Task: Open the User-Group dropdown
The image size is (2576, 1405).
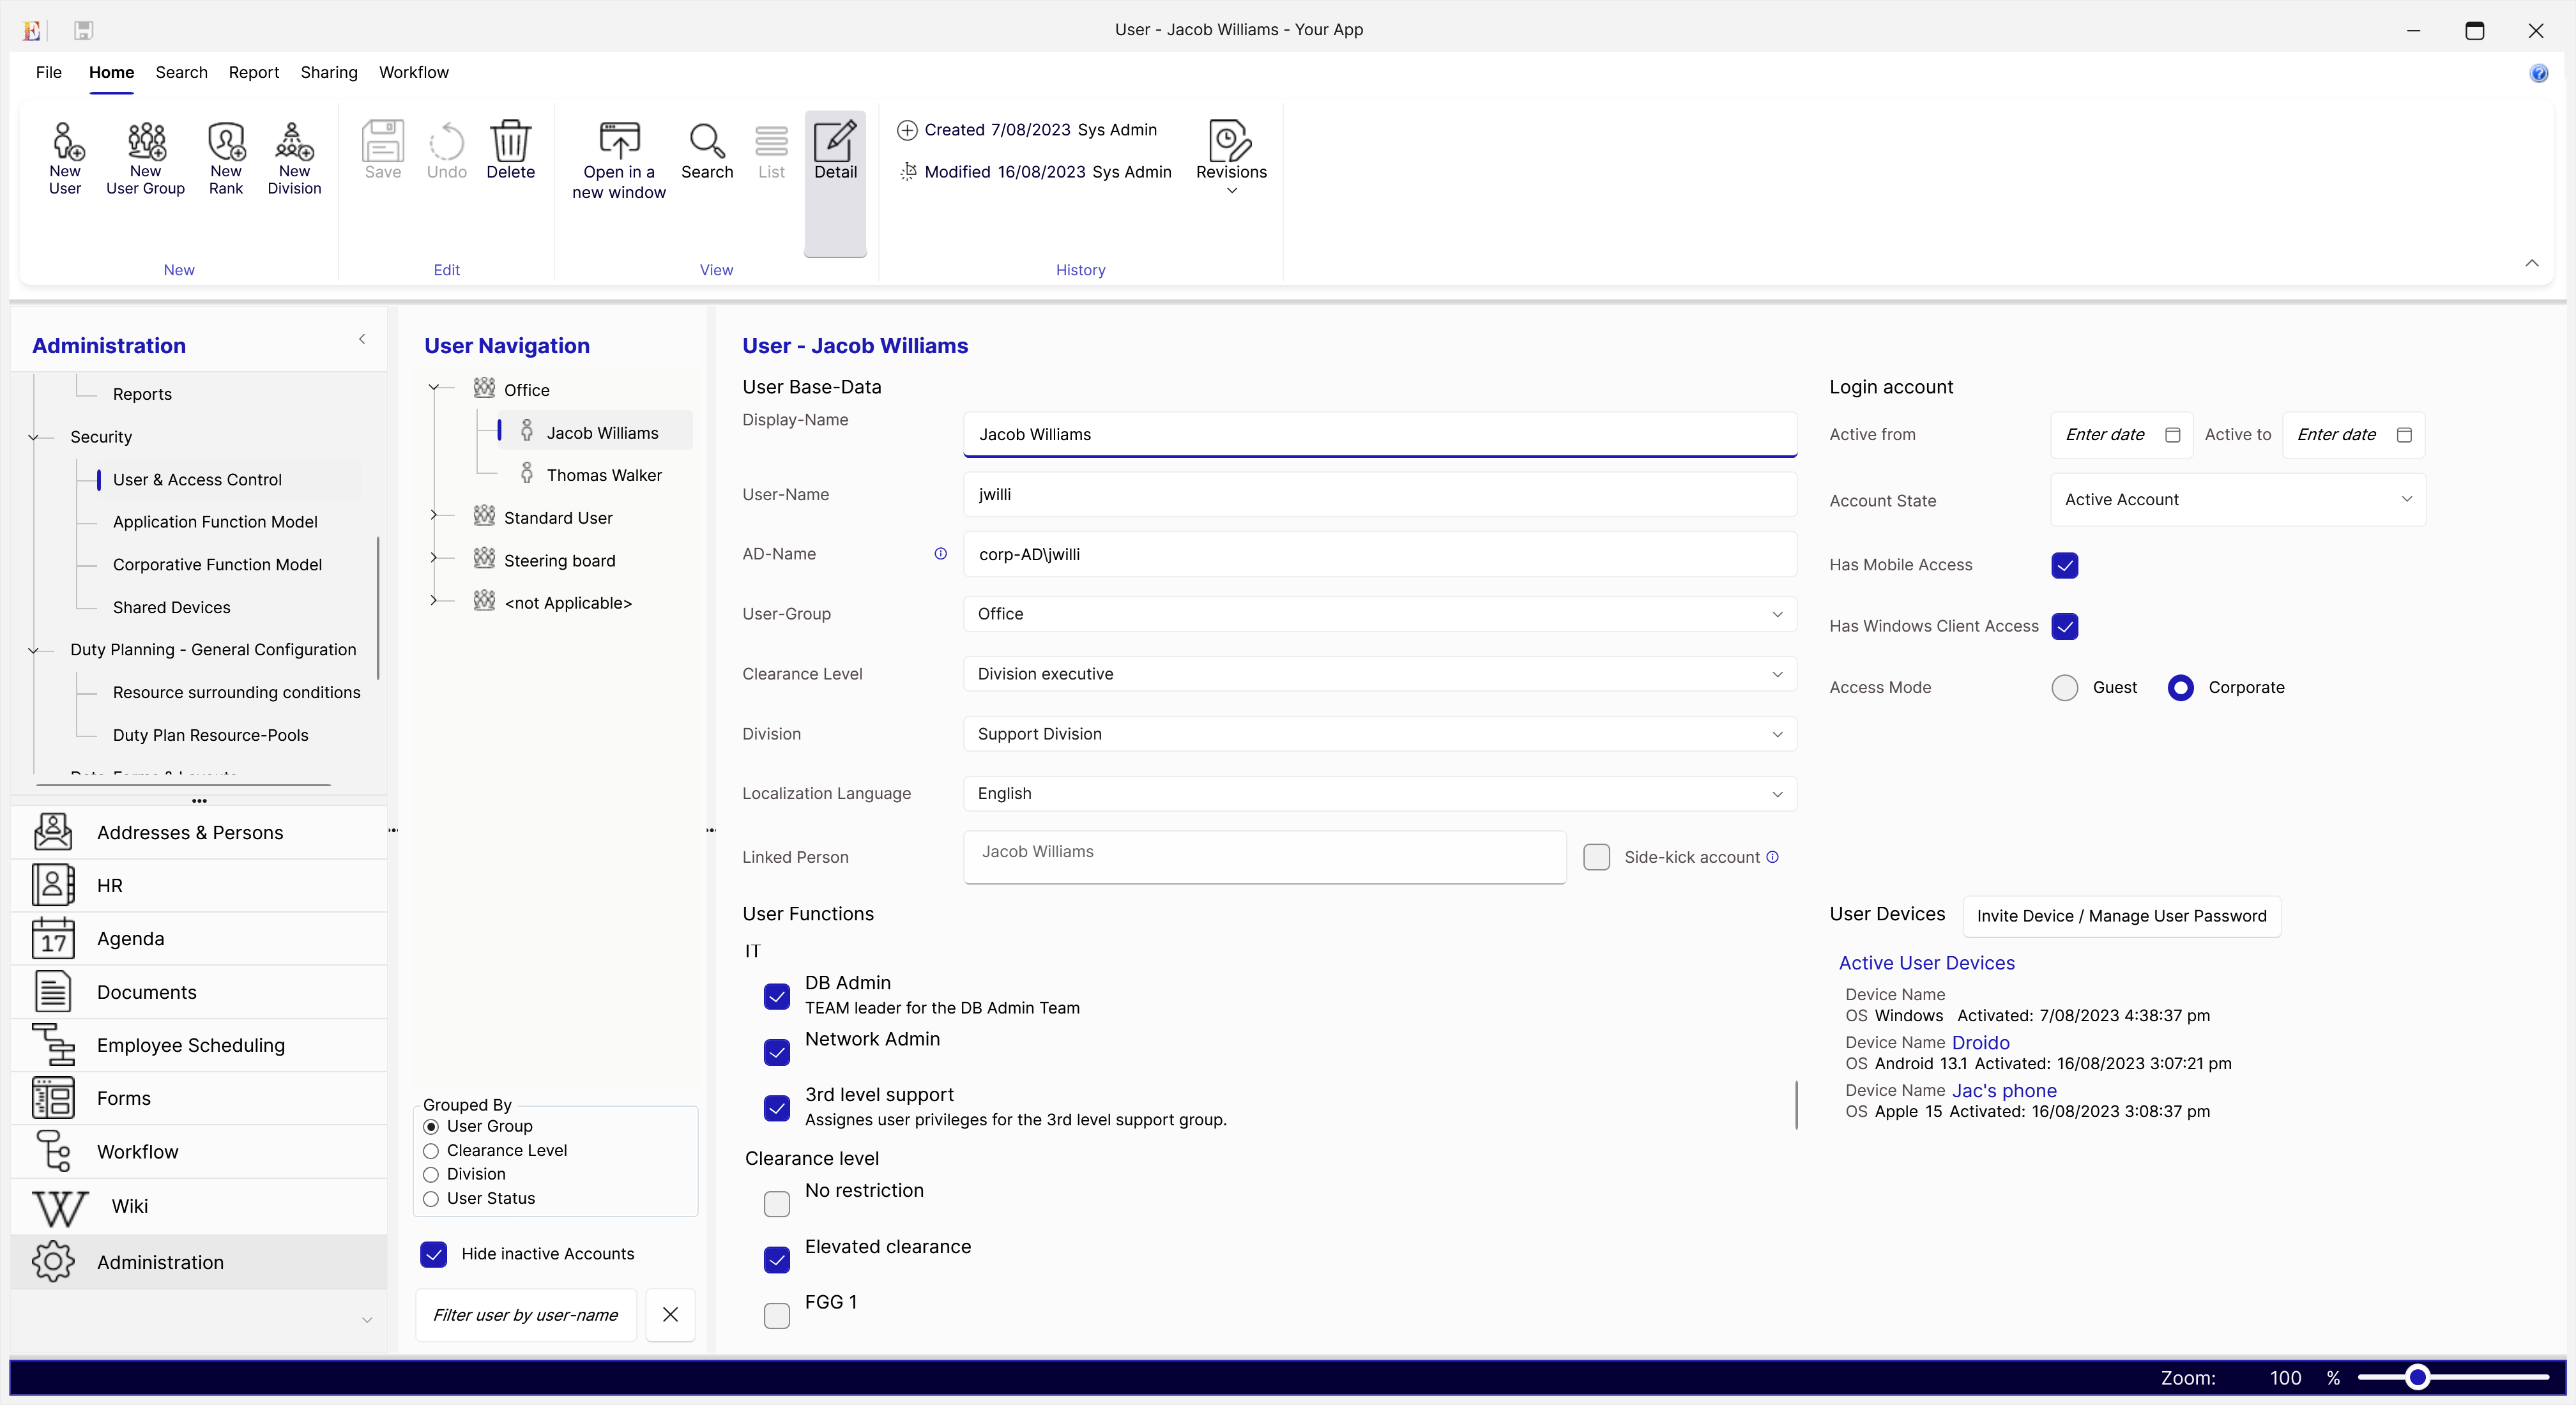Action: (1380, 614)
